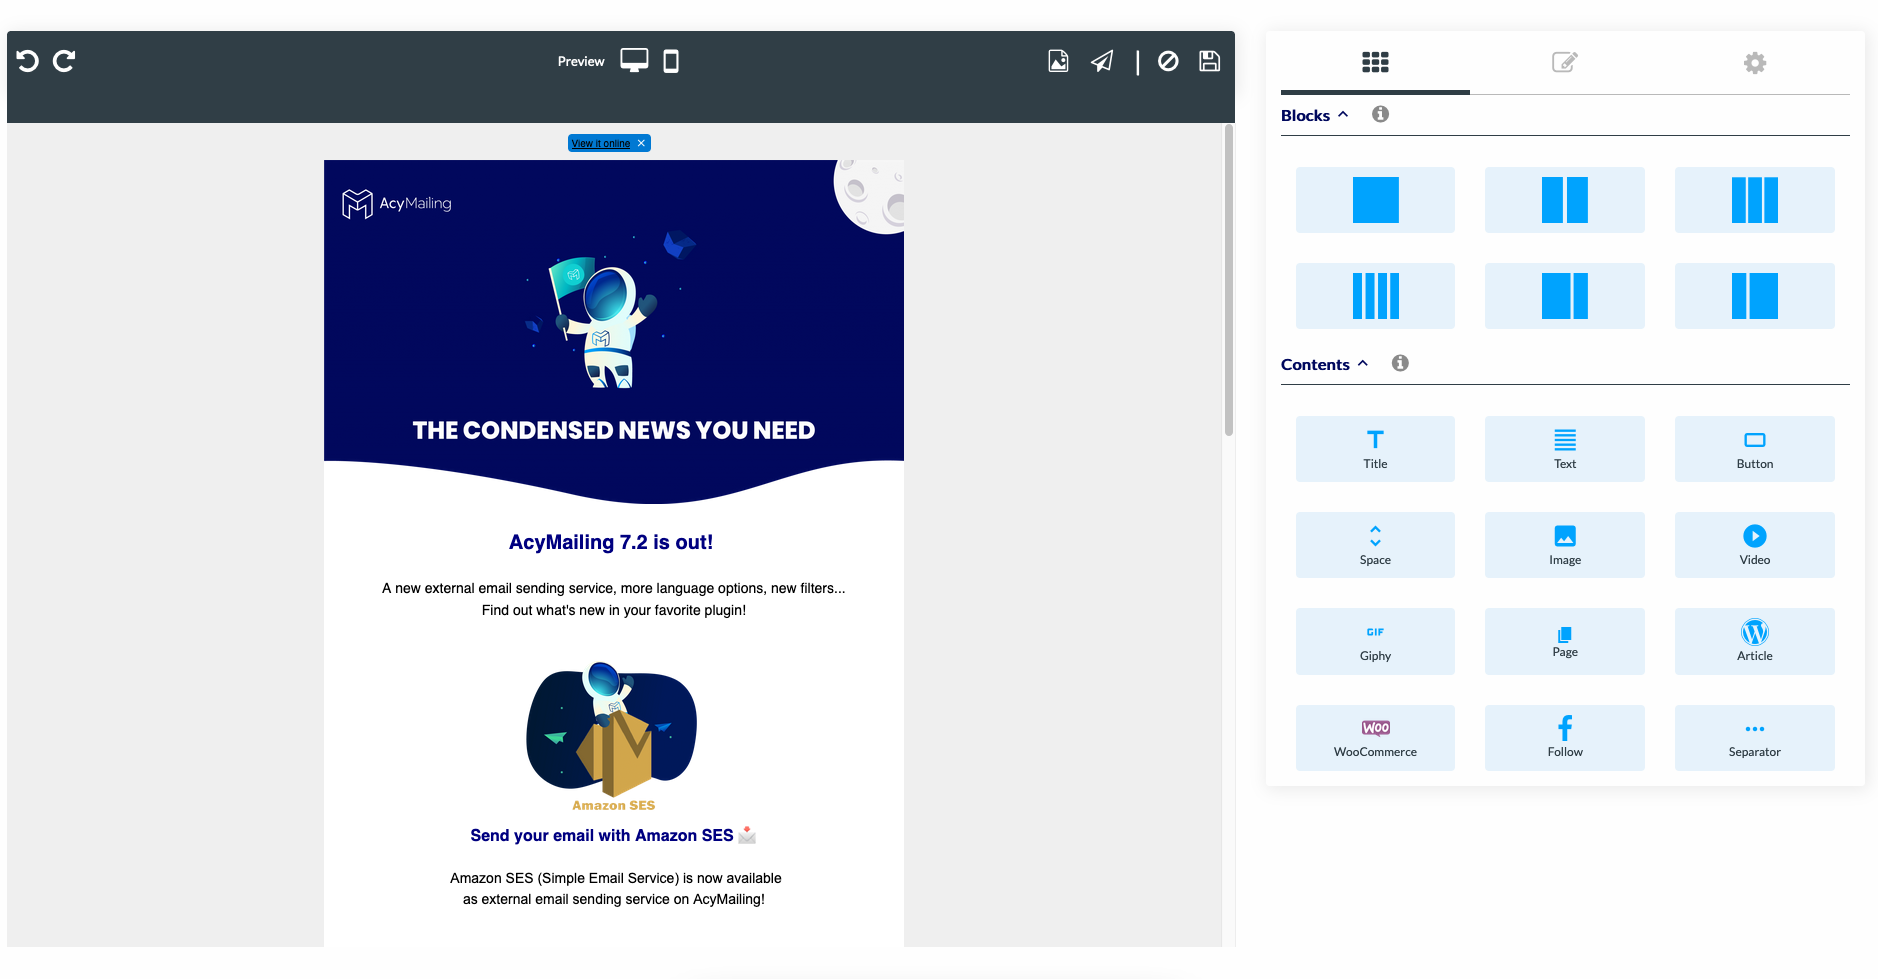The width and height of the screenshot is (1878, 979).
Task: Insert a two-column layout block
Action: (x=1564, y=200)
